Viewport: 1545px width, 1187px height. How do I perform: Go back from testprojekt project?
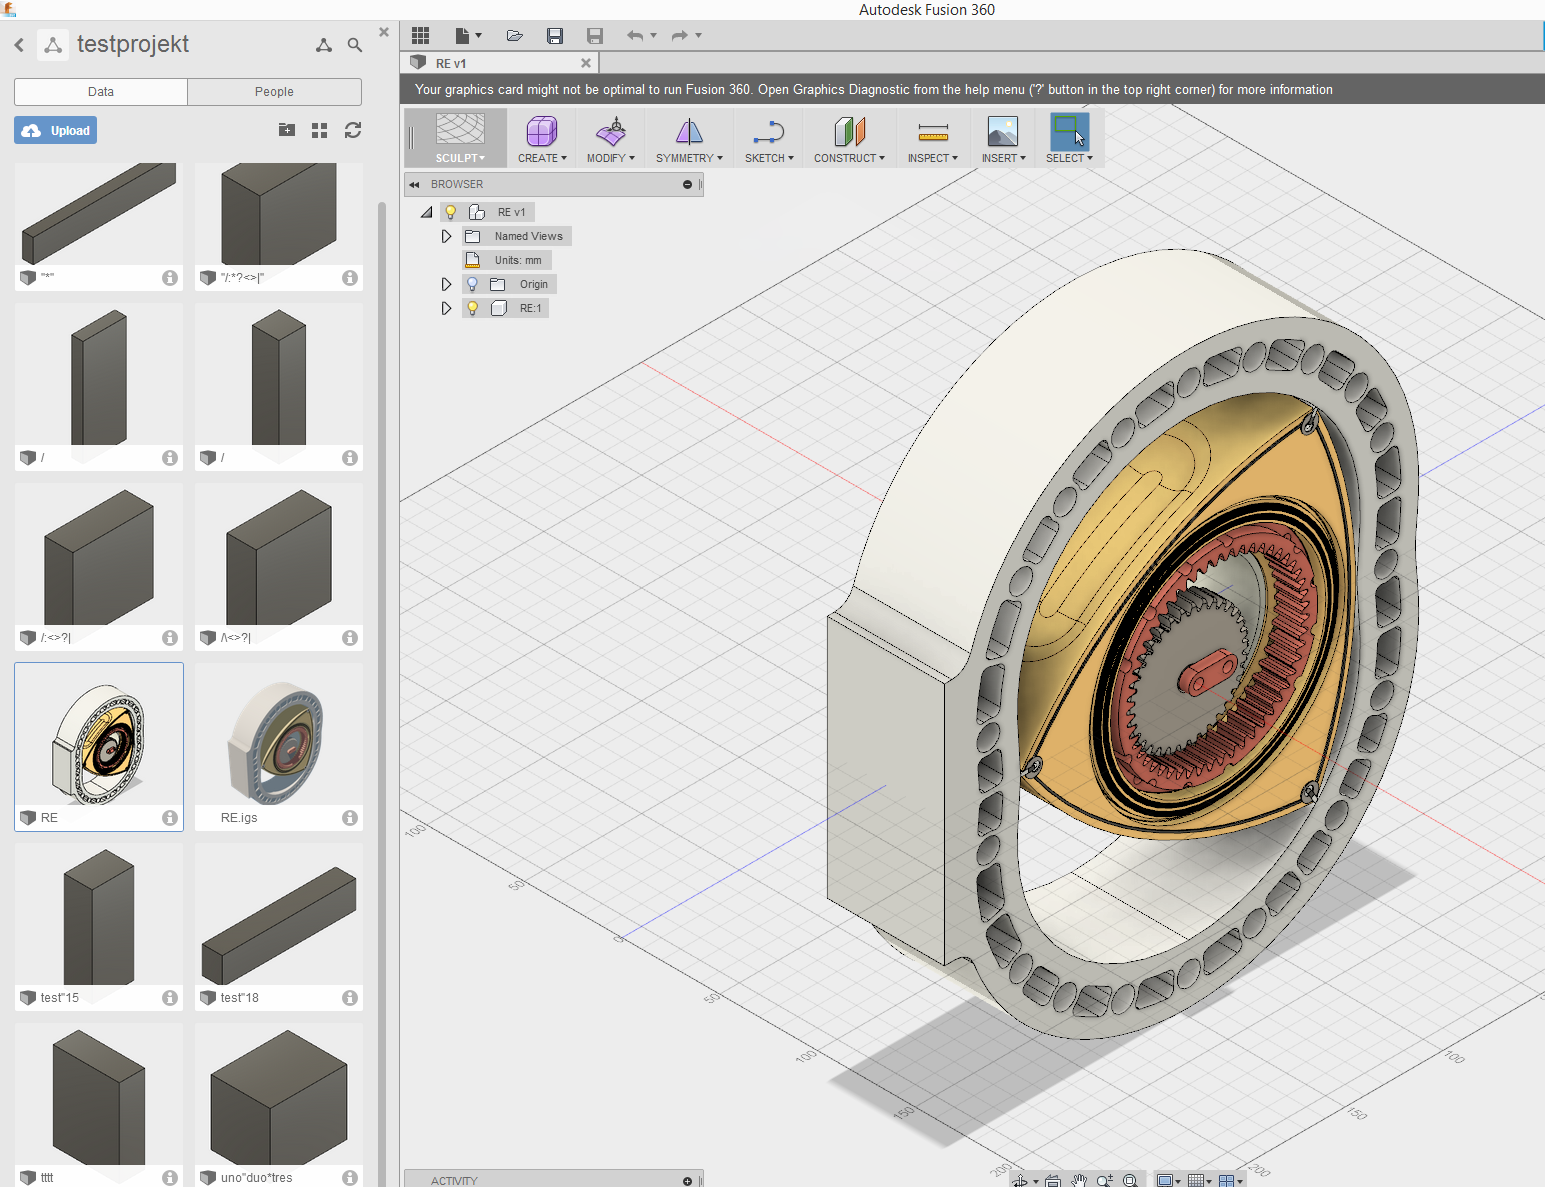pyautogui.click(x=19, y=45)
